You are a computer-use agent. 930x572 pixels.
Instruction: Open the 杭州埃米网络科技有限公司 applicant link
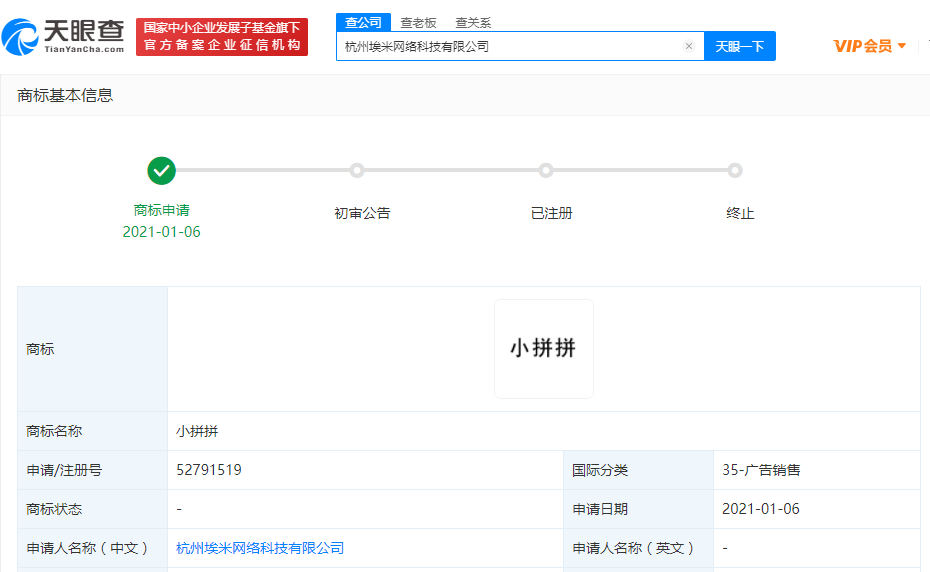(x=260, y=548)
